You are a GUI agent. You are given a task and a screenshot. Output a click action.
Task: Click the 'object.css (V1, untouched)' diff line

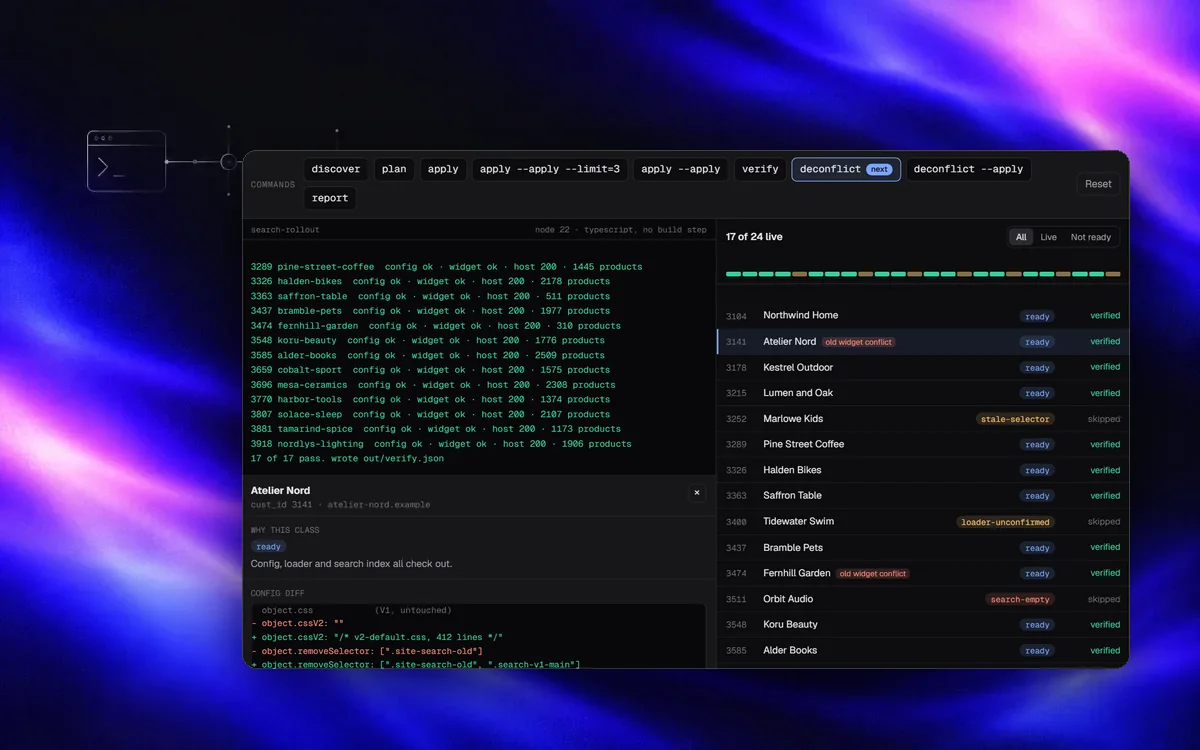point(356,610)
